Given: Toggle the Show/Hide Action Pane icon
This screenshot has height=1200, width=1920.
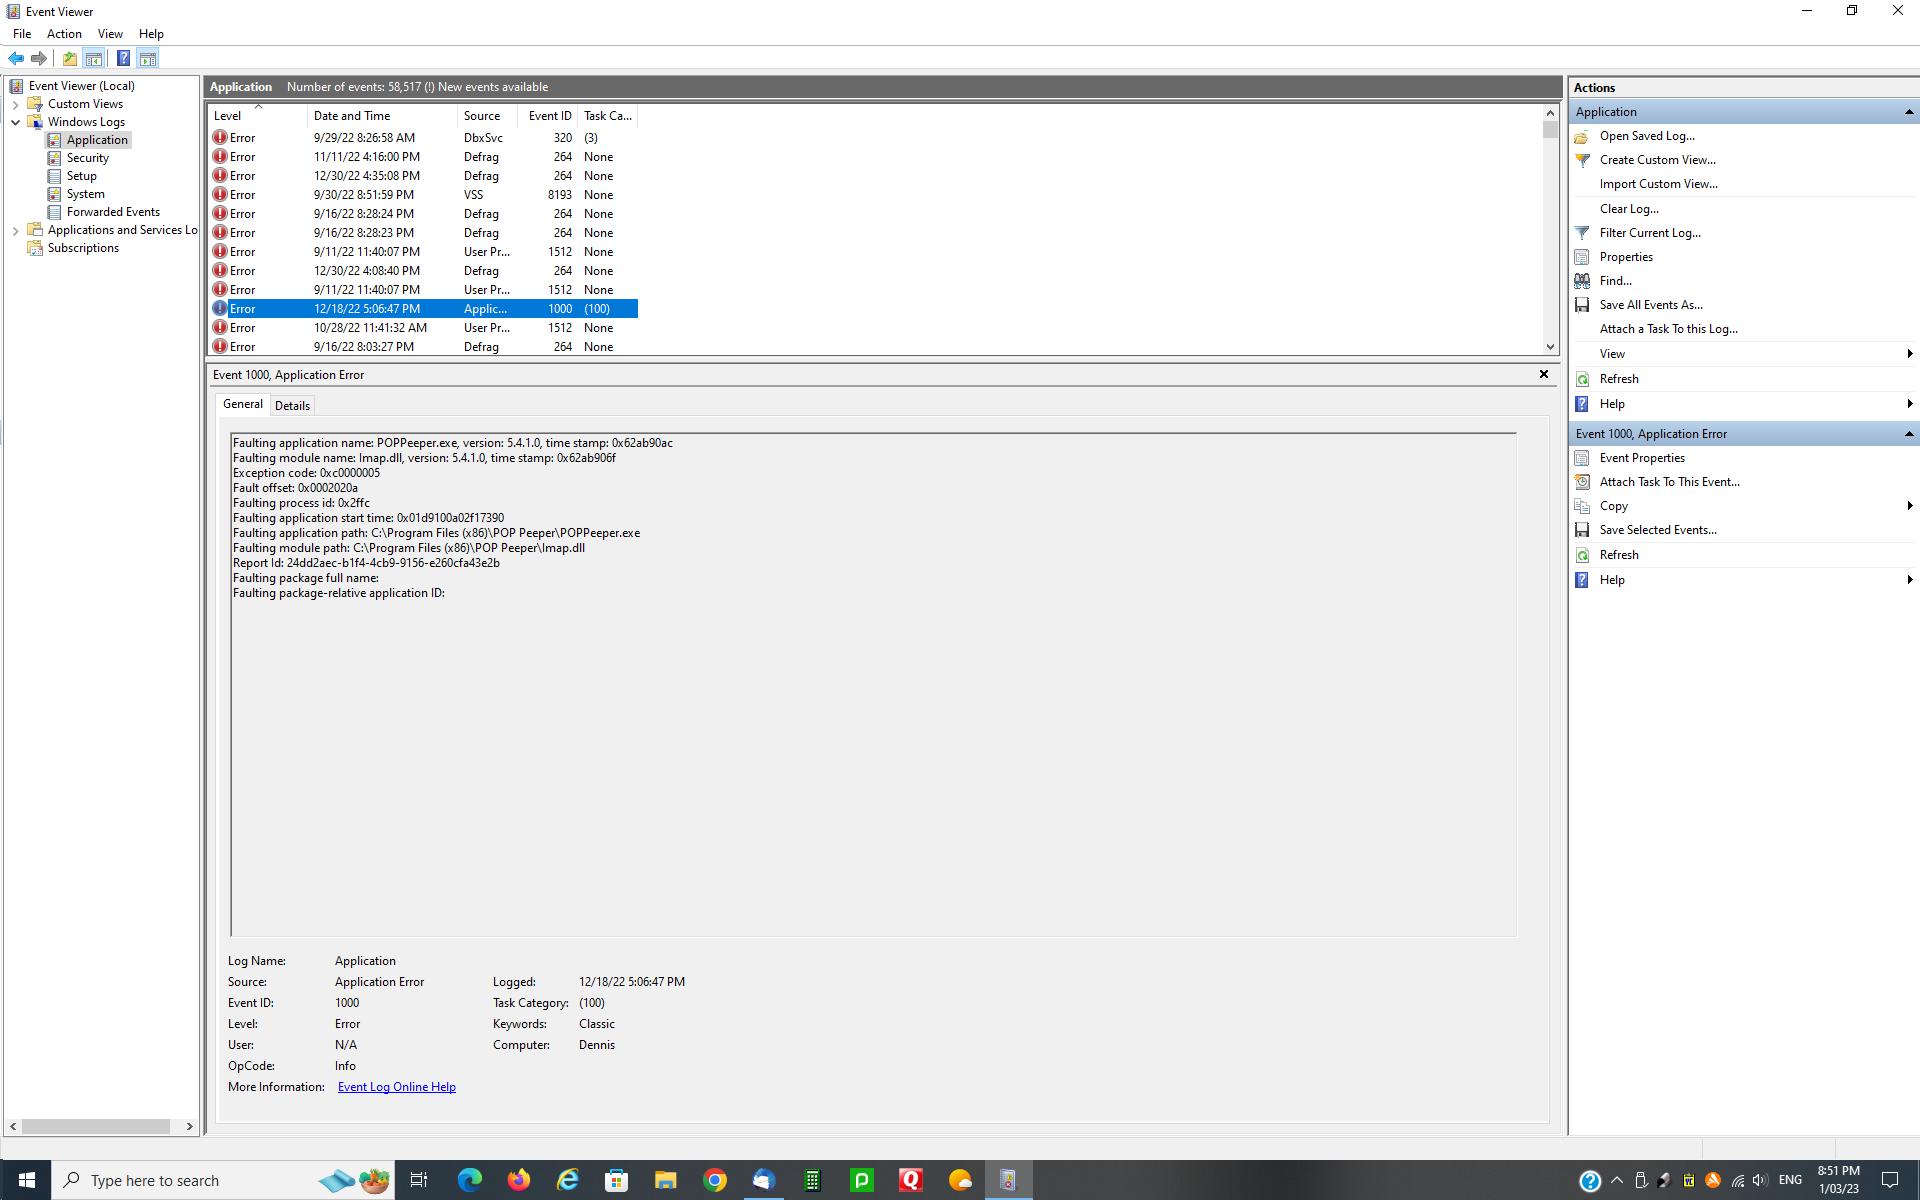Looking at the screenshot, I should click(x=147, y=58).
